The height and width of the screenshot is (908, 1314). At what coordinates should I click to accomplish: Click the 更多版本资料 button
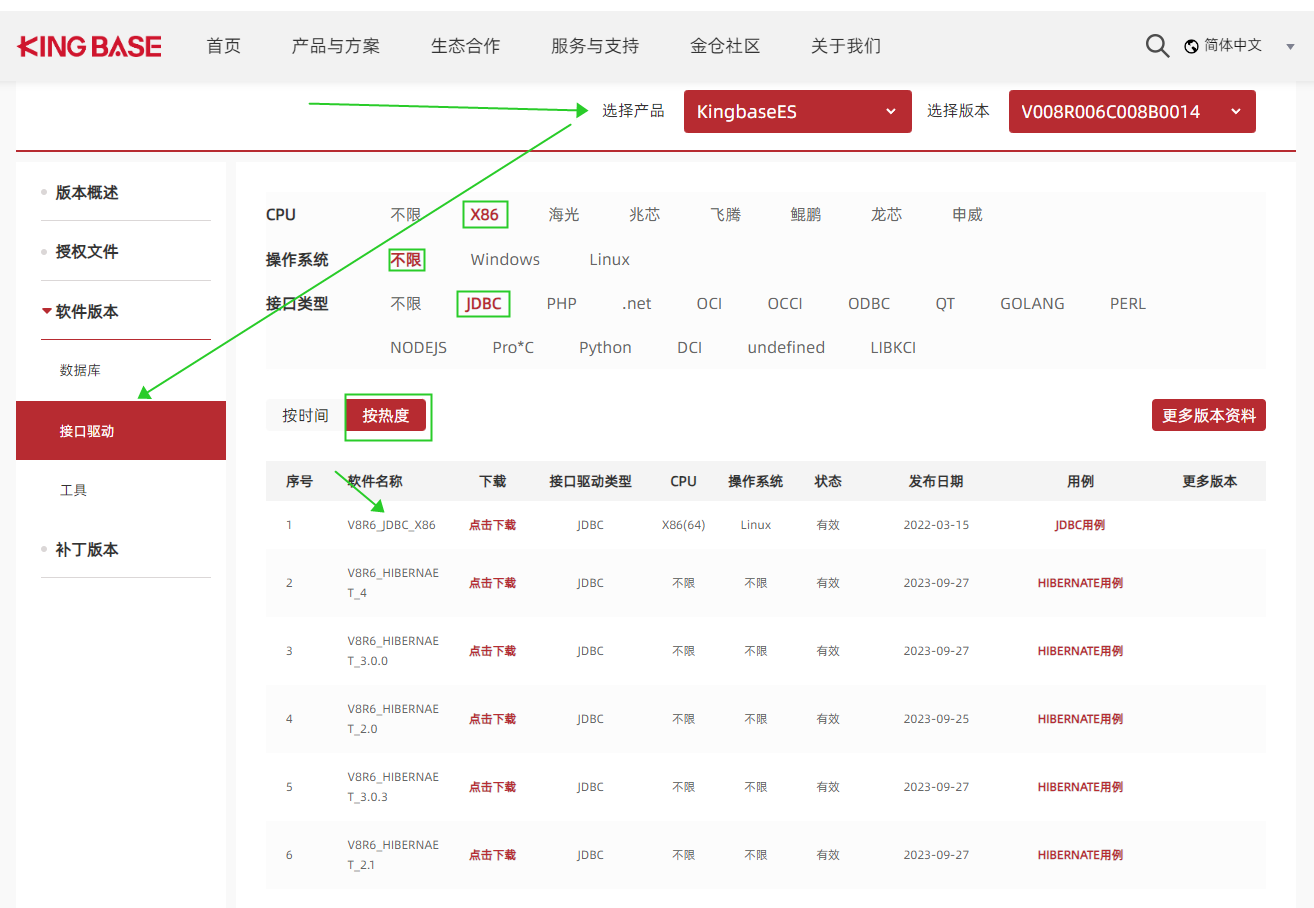(1209, 415)
